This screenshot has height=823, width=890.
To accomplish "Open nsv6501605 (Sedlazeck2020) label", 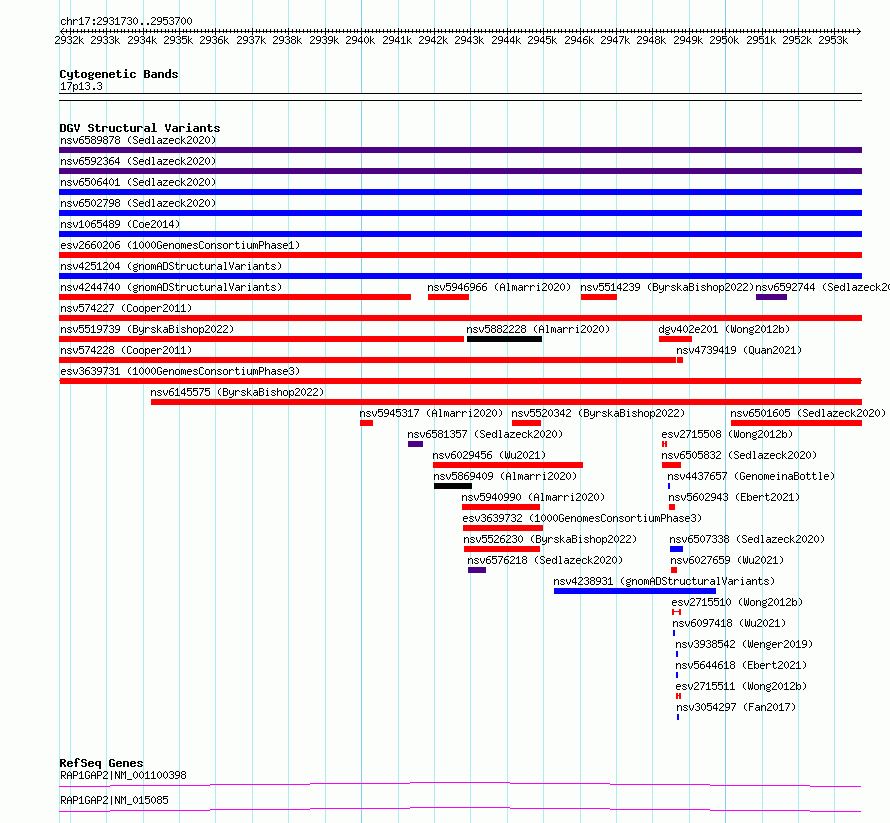I will point(808,413).
